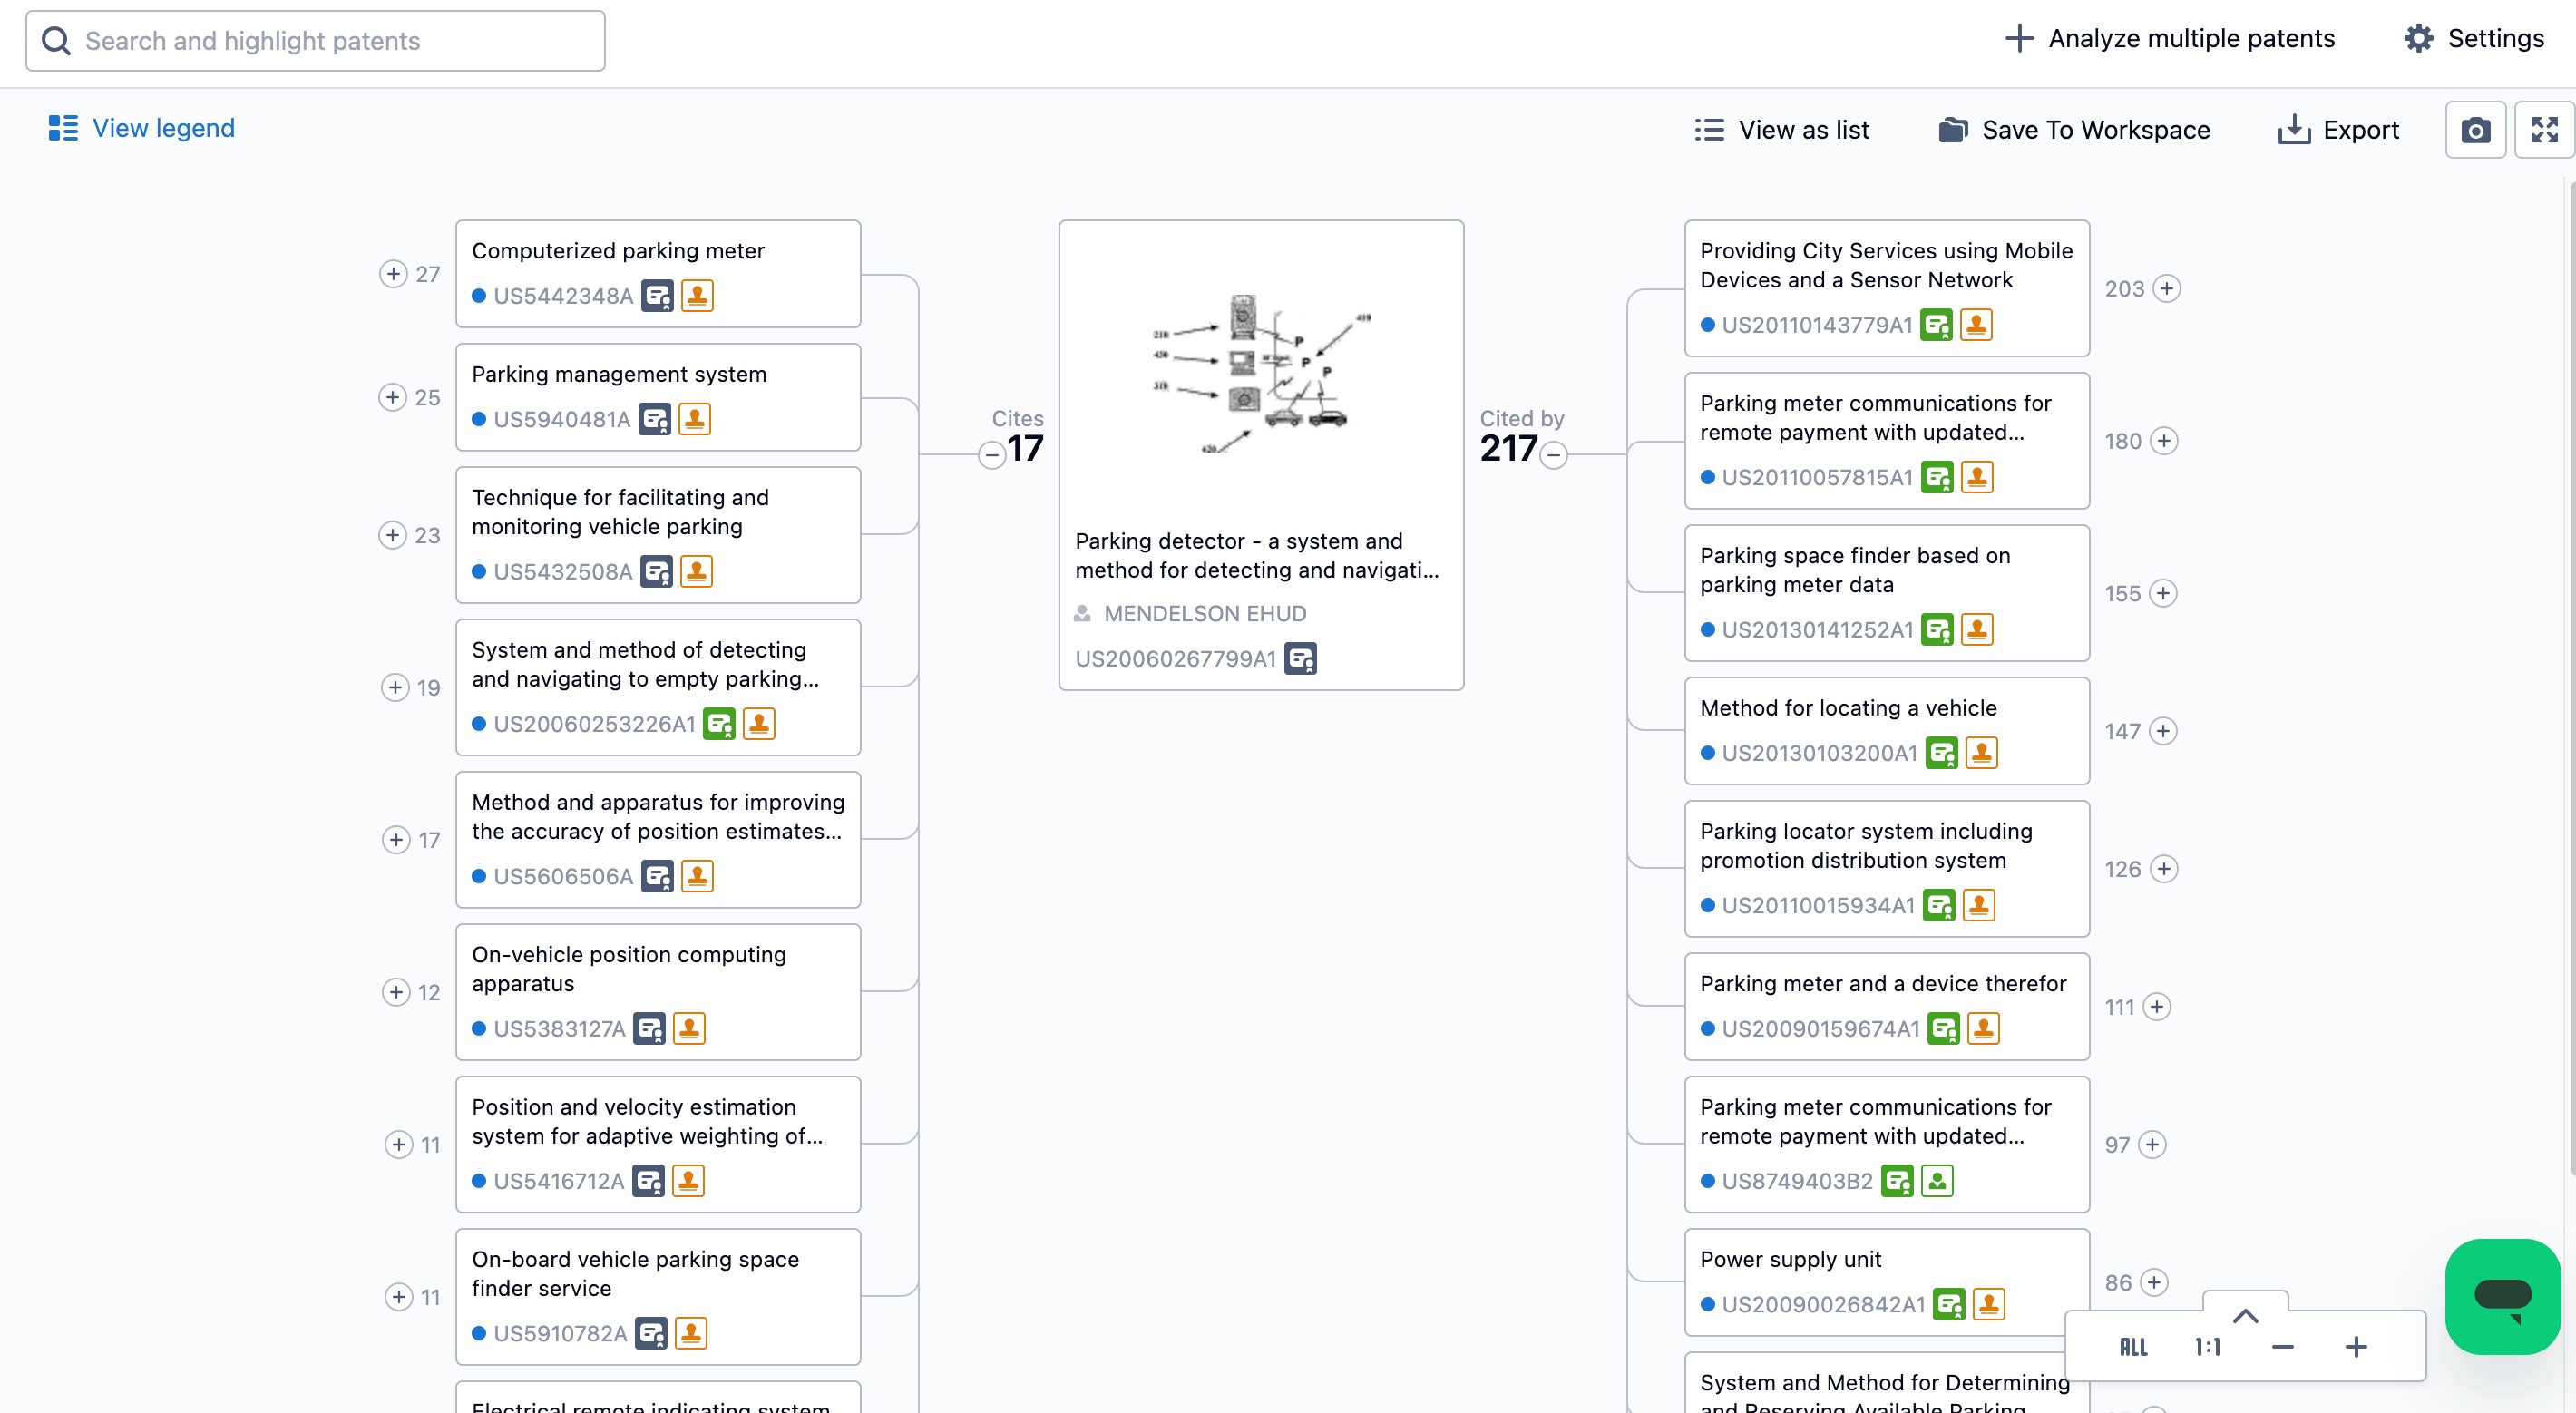2576x1413 pixels.
Task: Expand zoom panel with the up chevron
Action: (2245, 1316)
